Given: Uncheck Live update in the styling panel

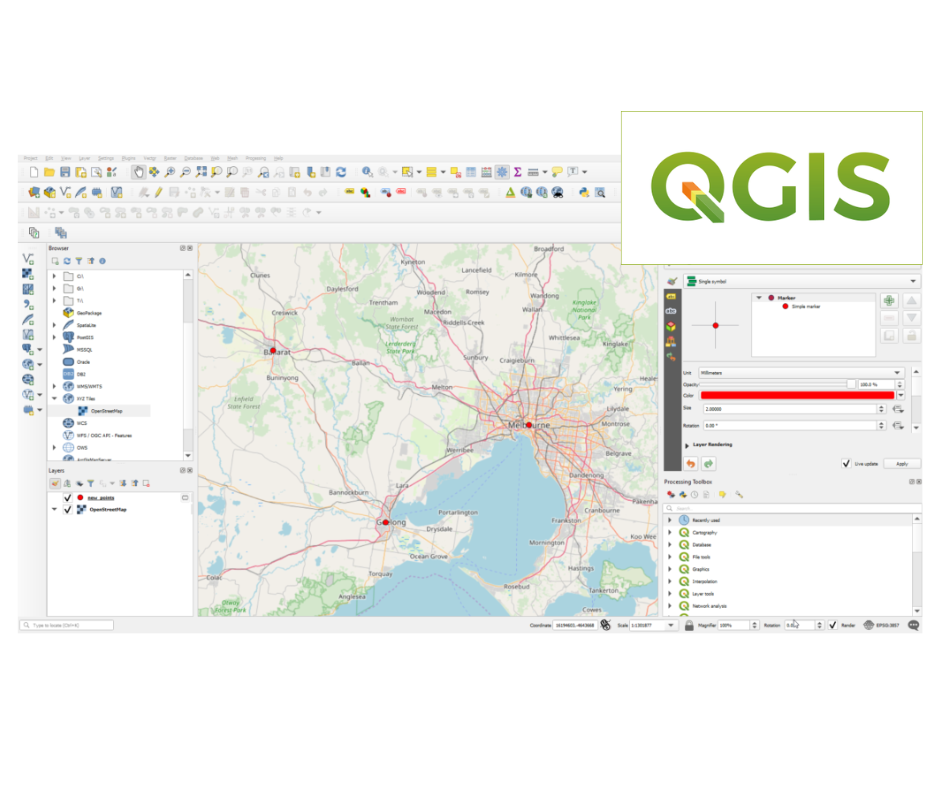Looking at the screenshot, I should pos(847,462).
